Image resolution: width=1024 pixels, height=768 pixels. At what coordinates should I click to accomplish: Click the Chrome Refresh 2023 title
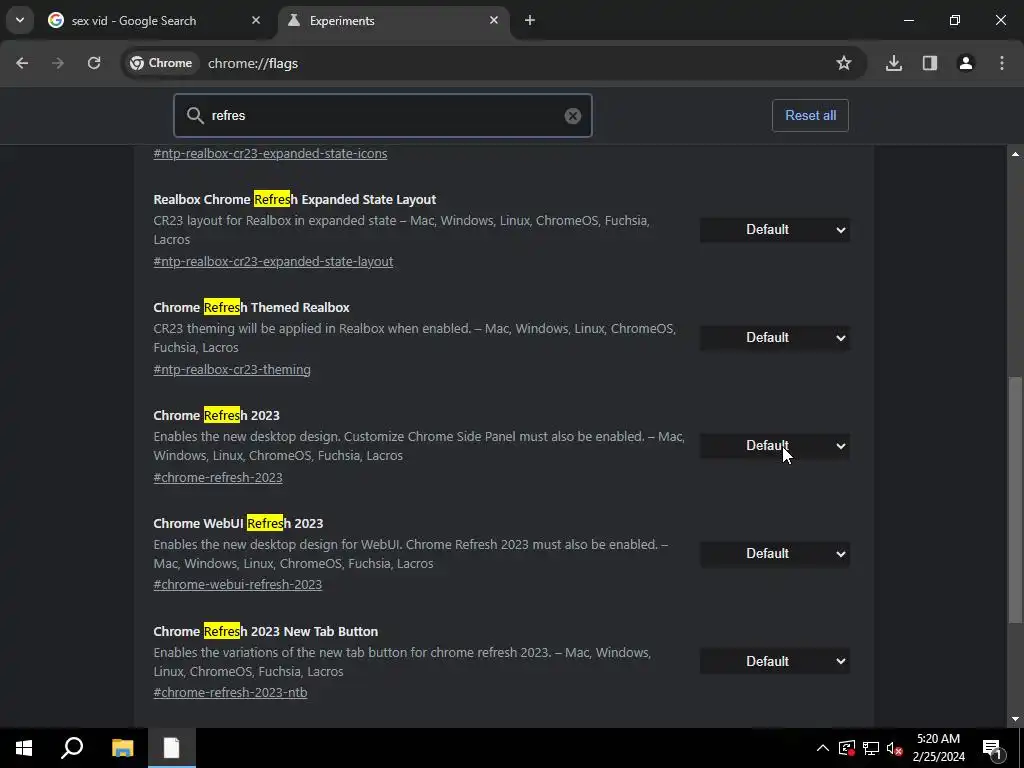pyautogui.click(x=216, y=415)
